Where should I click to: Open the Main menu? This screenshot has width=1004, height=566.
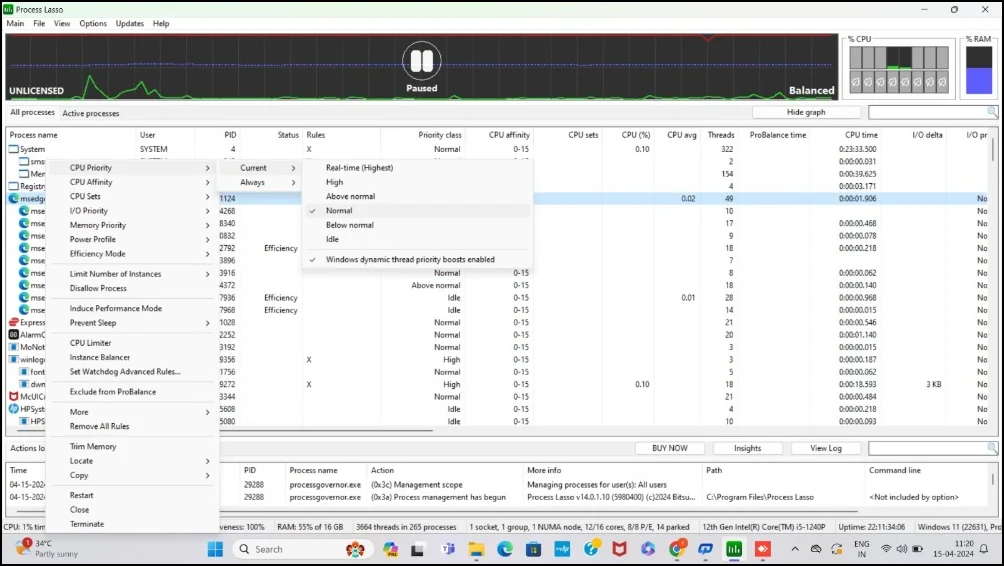pos(15,24)
